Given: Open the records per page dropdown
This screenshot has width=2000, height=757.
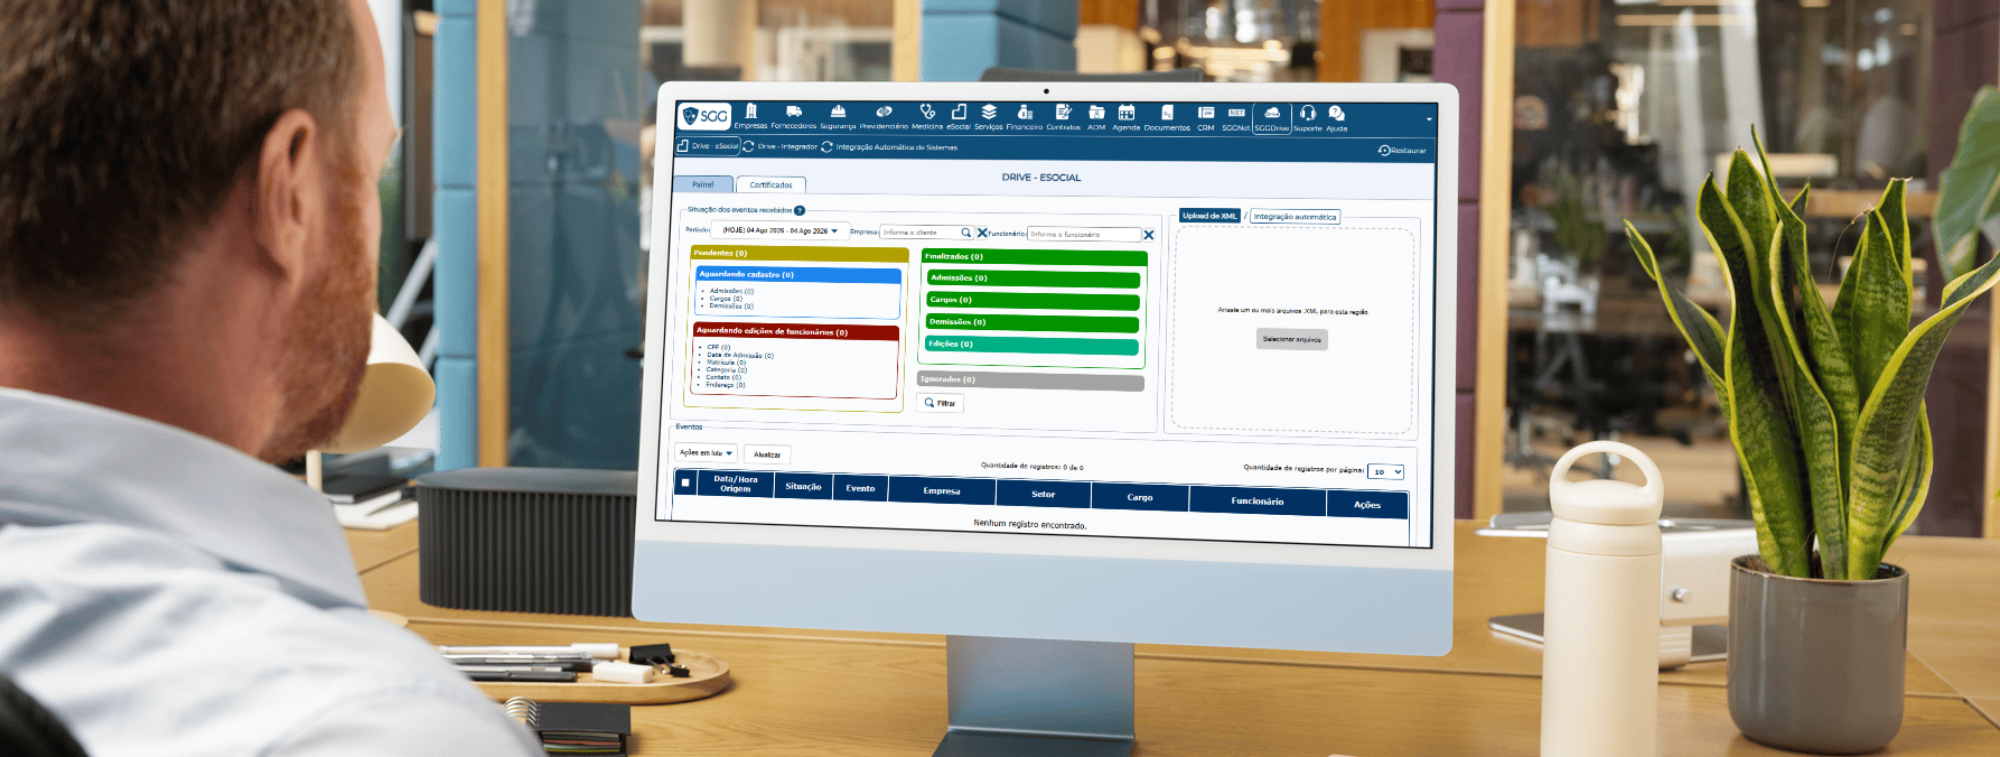Looking at the screenshot, I should pyautogui.click(x=1386, y=472).
